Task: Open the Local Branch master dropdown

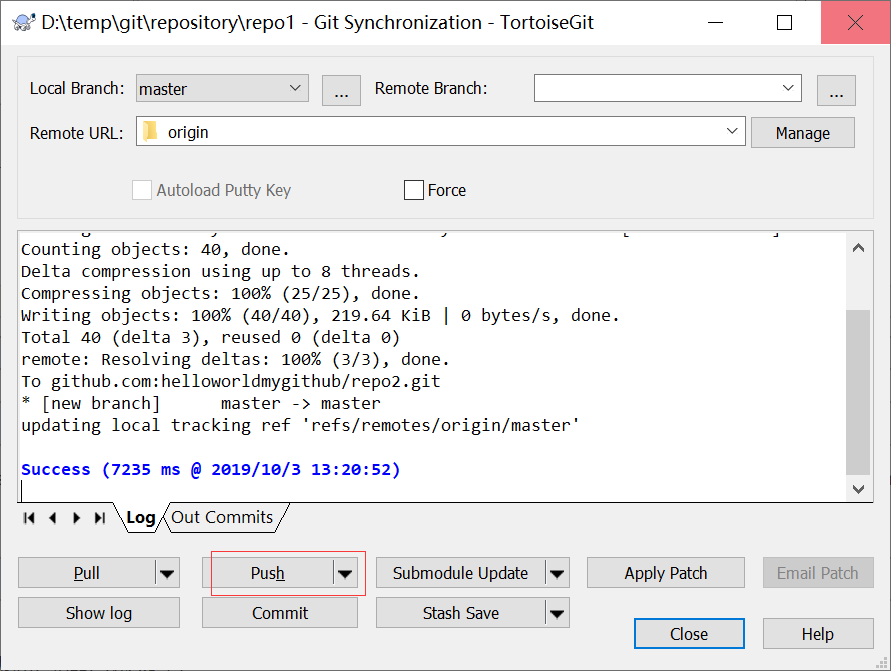Action: [222, 88]
